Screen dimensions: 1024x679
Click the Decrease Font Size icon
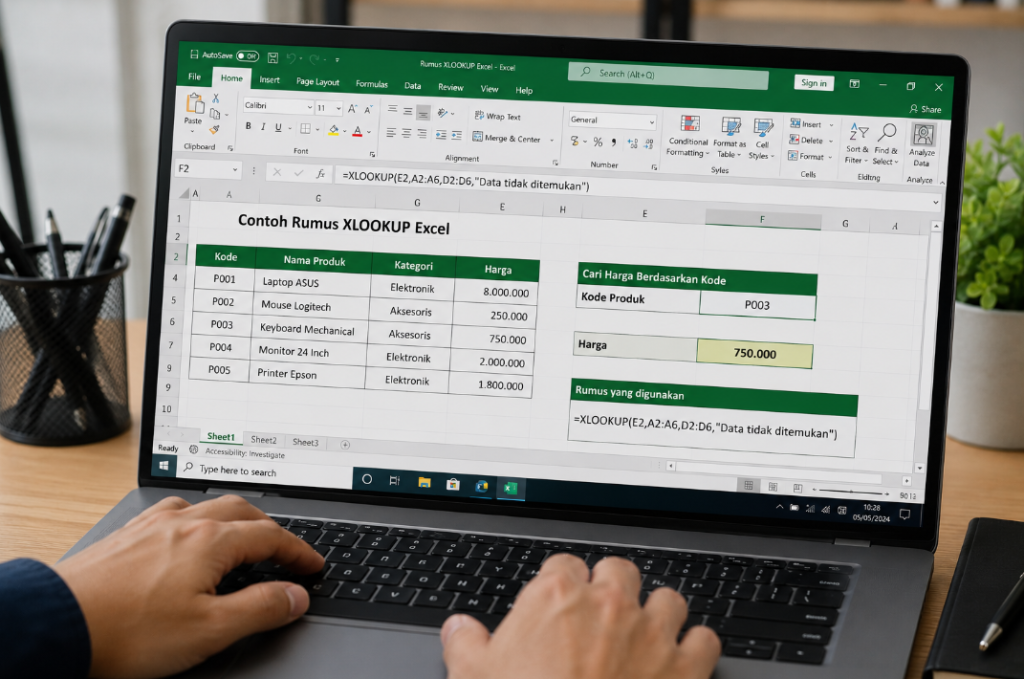tap(368, 110)
